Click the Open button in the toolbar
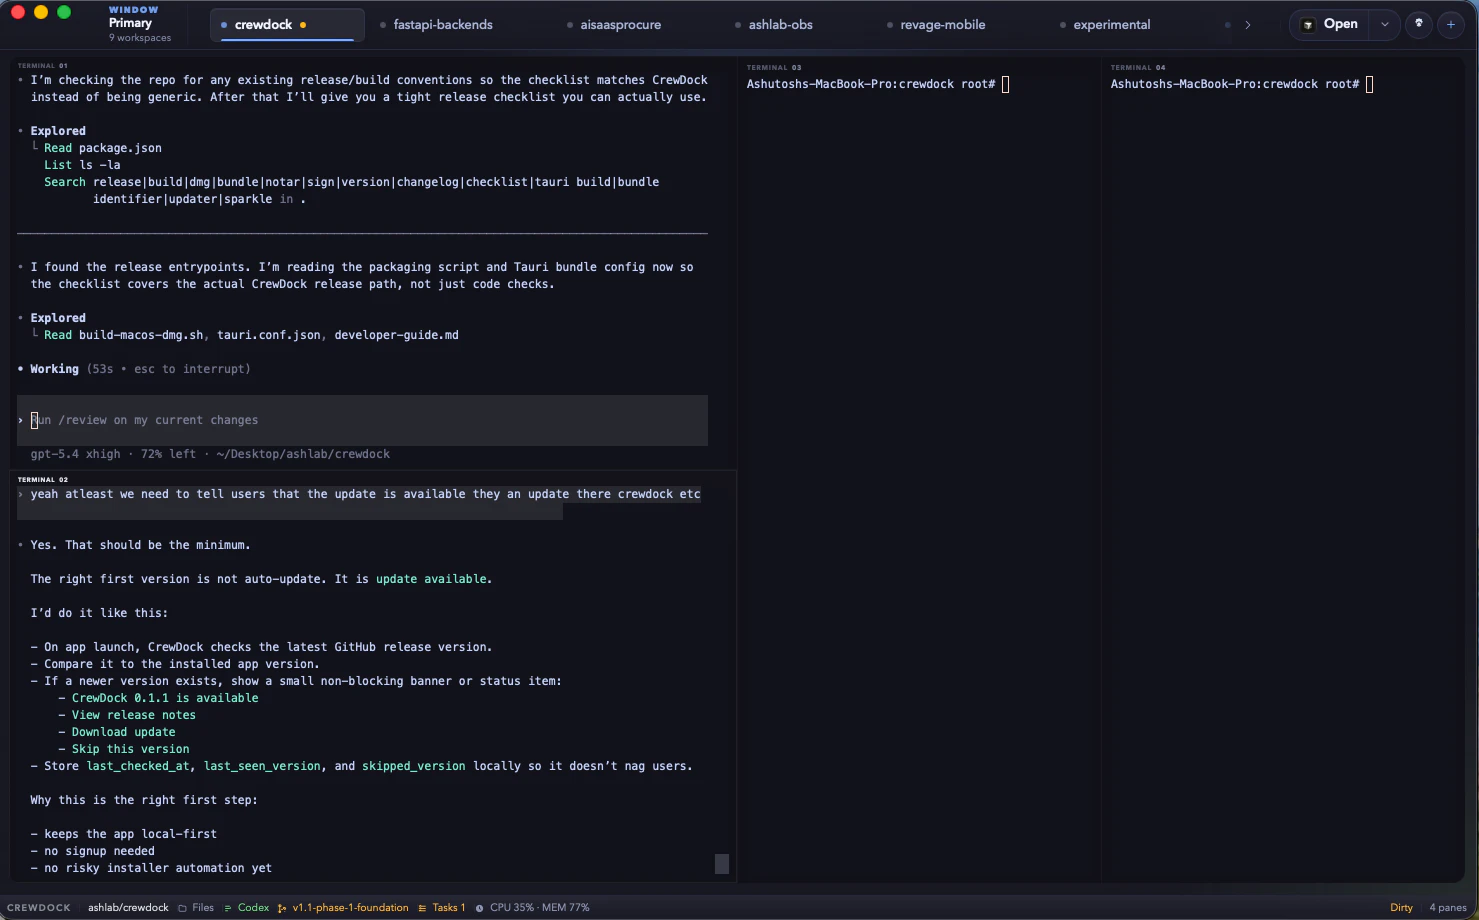 1339,24
